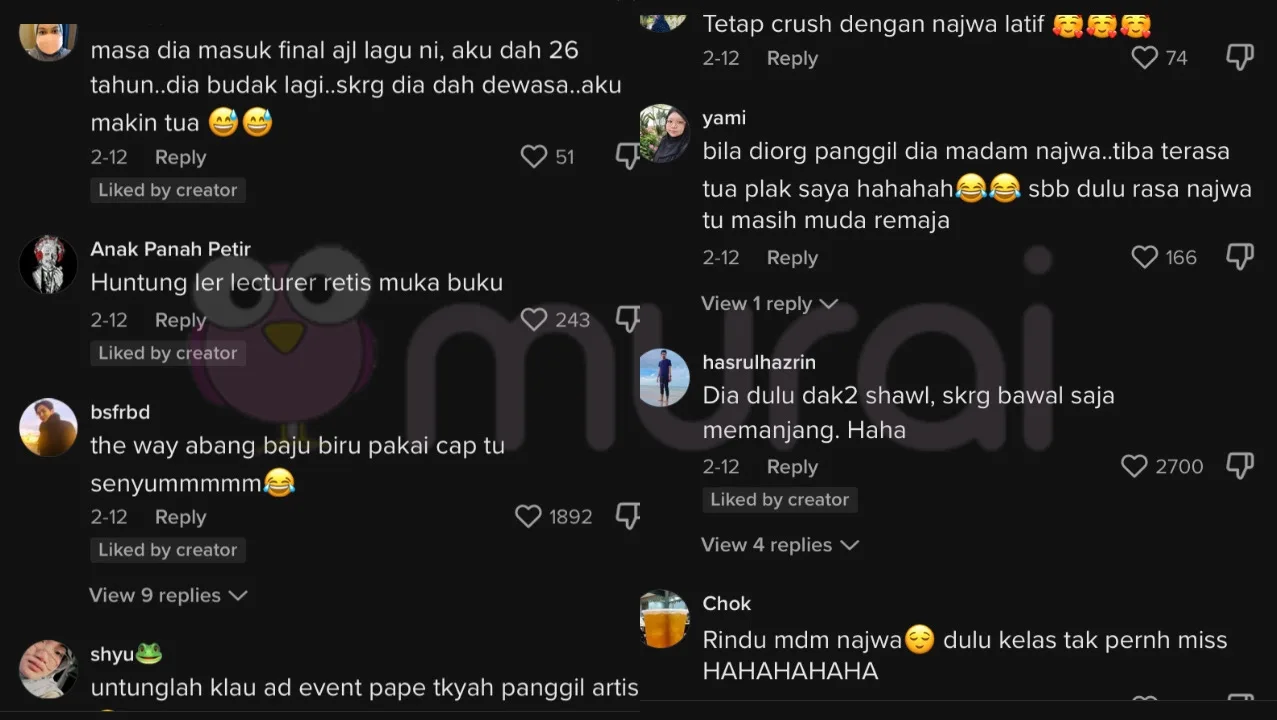Screen dimensions: 1277x720
Task: Toggle dislike on Anak Panah Petir's comment
Action: (627, 320)
